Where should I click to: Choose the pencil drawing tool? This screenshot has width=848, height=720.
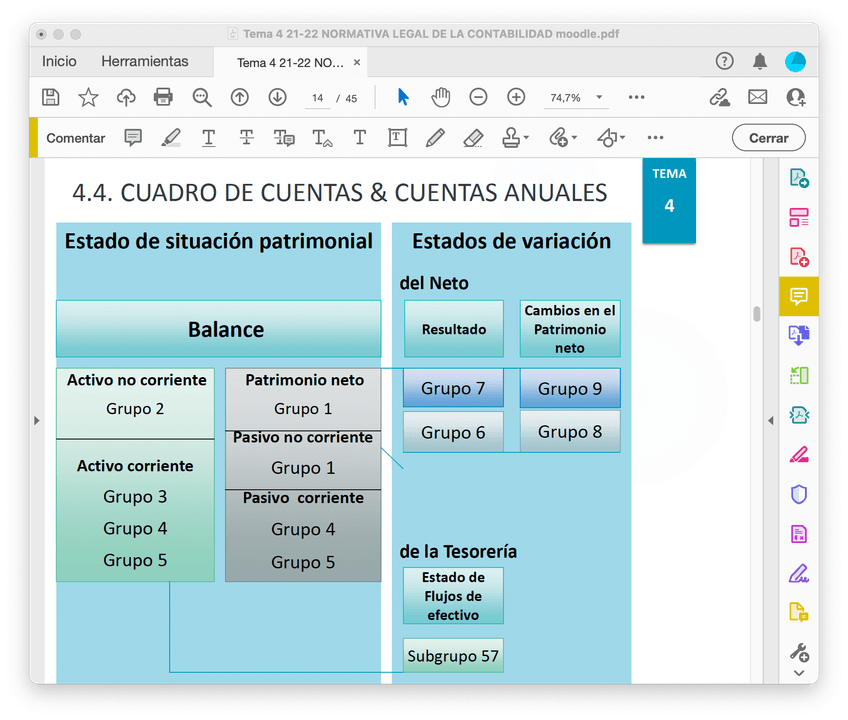(435, 138)
